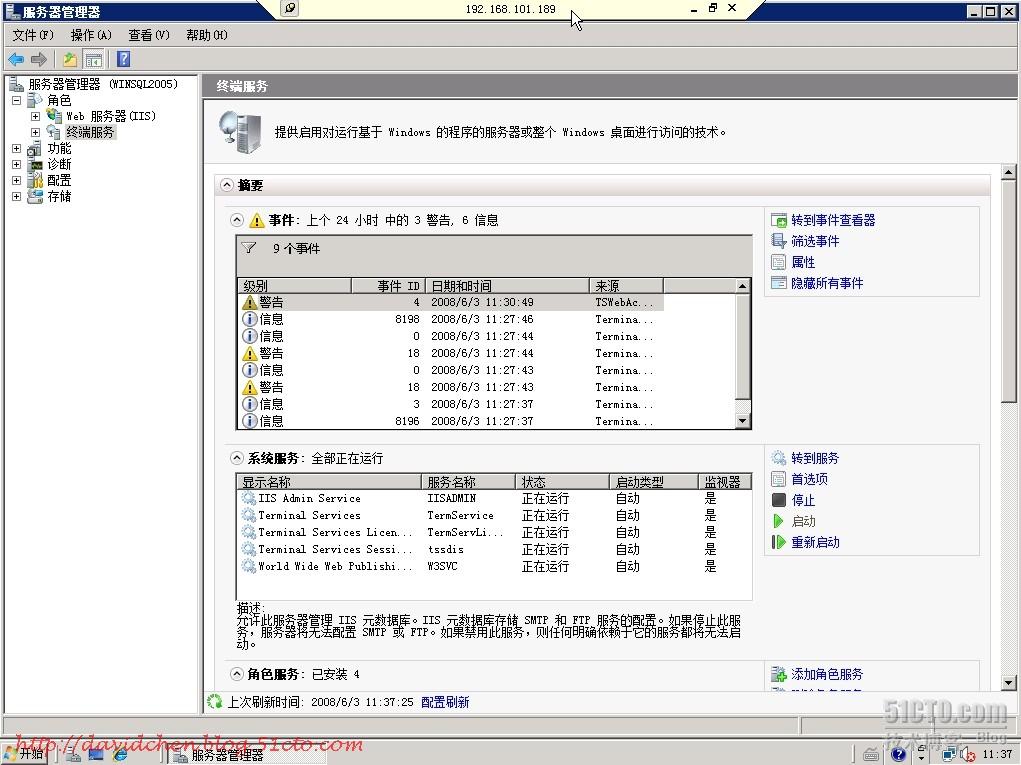Screen dimensions: 1021x765
Task: Click the event 属性 icon
Action: pos(779,262)
